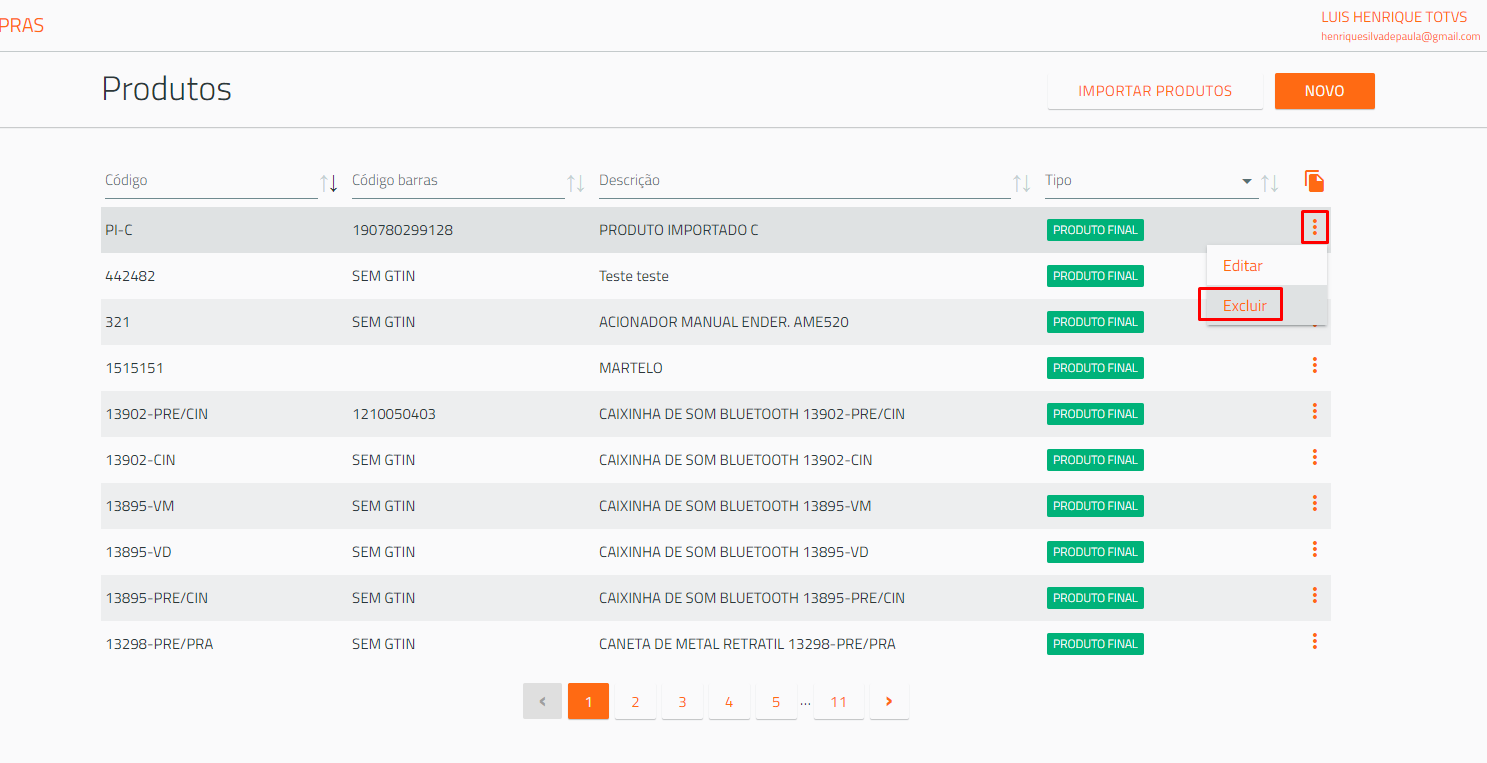Open the three-dot menu for 13895-VM row
Image resolution: width=1487 pixels, height=763 pixels.
[1314, 504]
